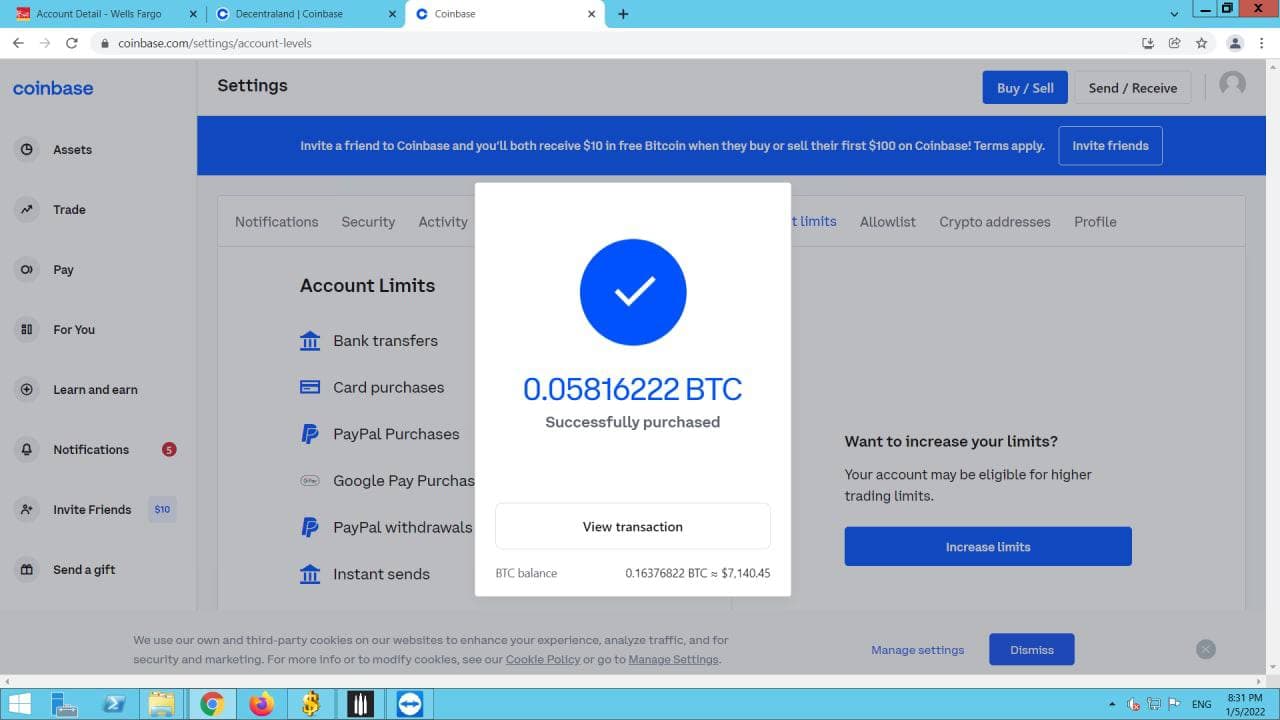Click the bank icon beside Bank transfers
The image size is (1280, 720).
click(310, 340)
